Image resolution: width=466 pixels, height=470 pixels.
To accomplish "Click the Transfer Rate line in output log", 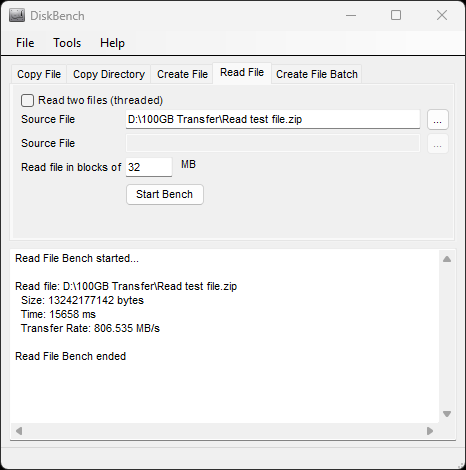I will (x=90, y=328).
